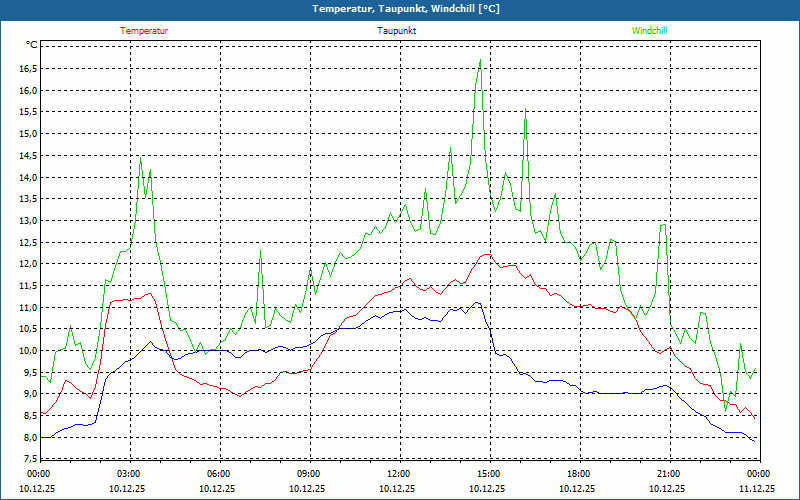Screen dimensions: 800x500
Task: Select the 21:00 time axis label
Action: (x=668, y=474)
